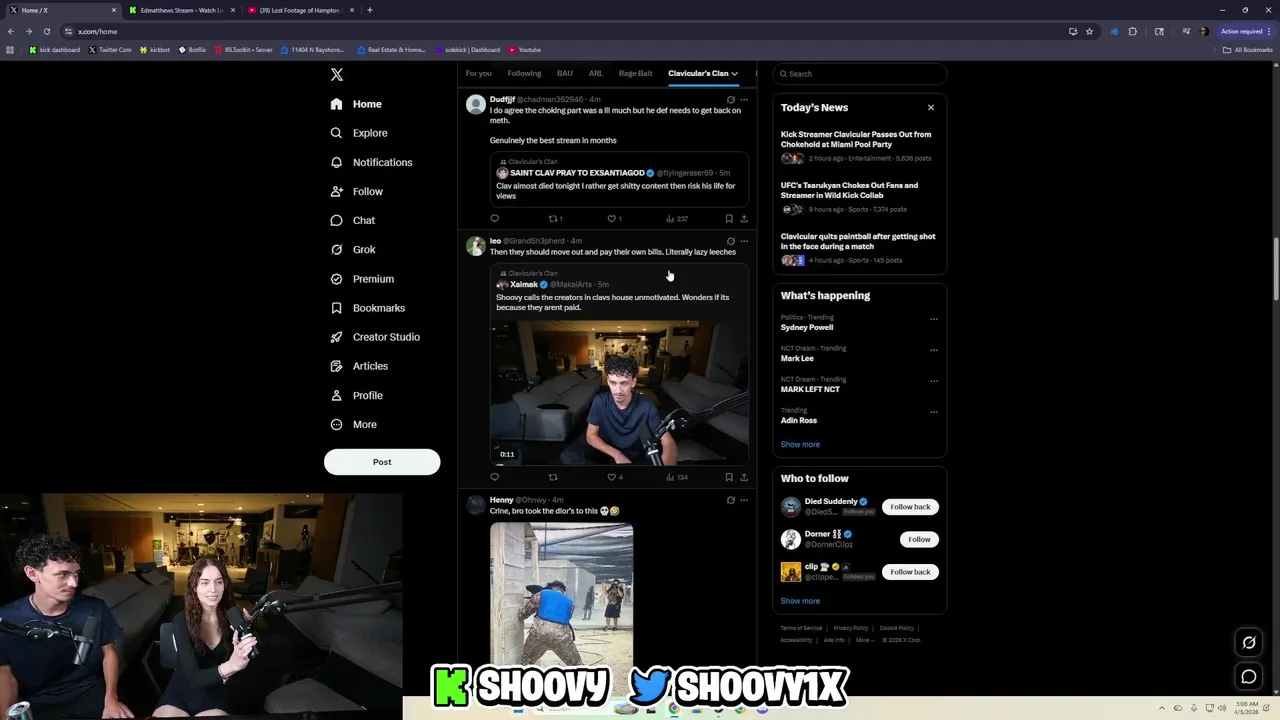Close the Today's News panel
Viewport: 1280px width, 720px height.
tap(930, 107)
